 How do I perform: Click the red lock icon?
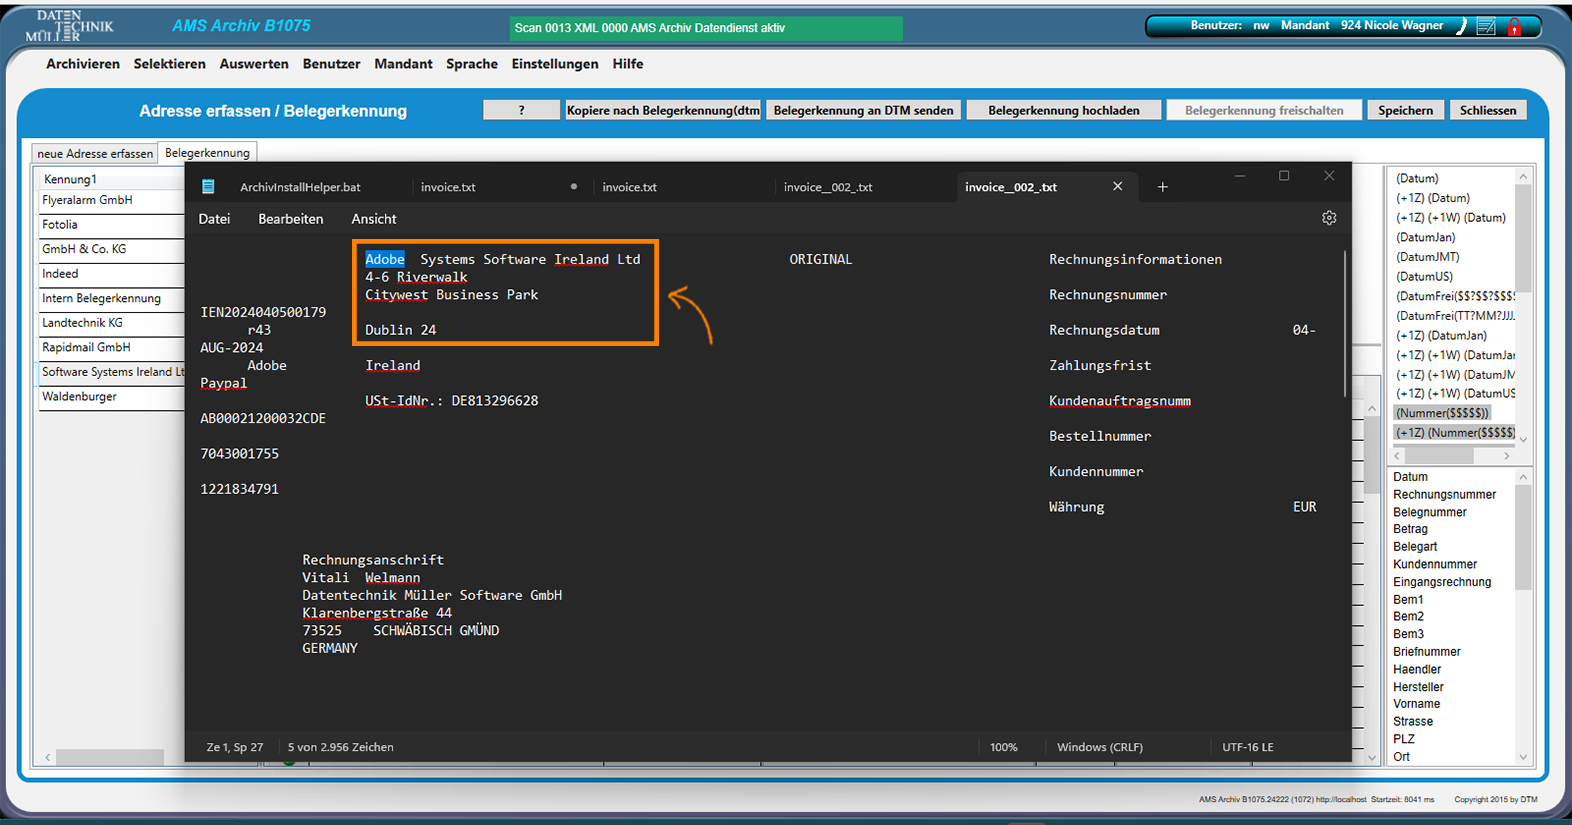tap(1514, 27)
